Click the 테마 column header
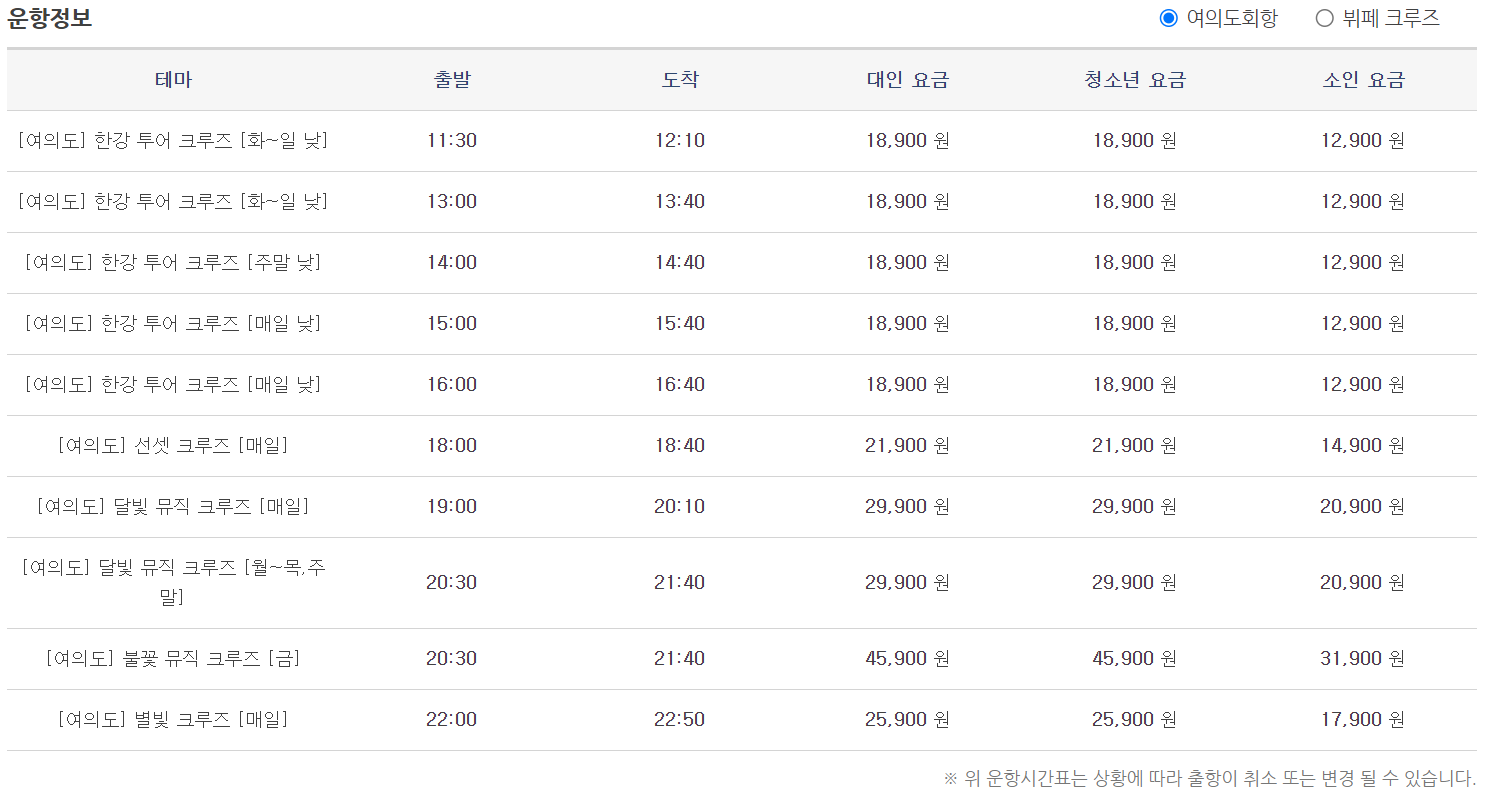This screenshot has width=1491, height=803. pyautogui.click(x=173, y=80)
